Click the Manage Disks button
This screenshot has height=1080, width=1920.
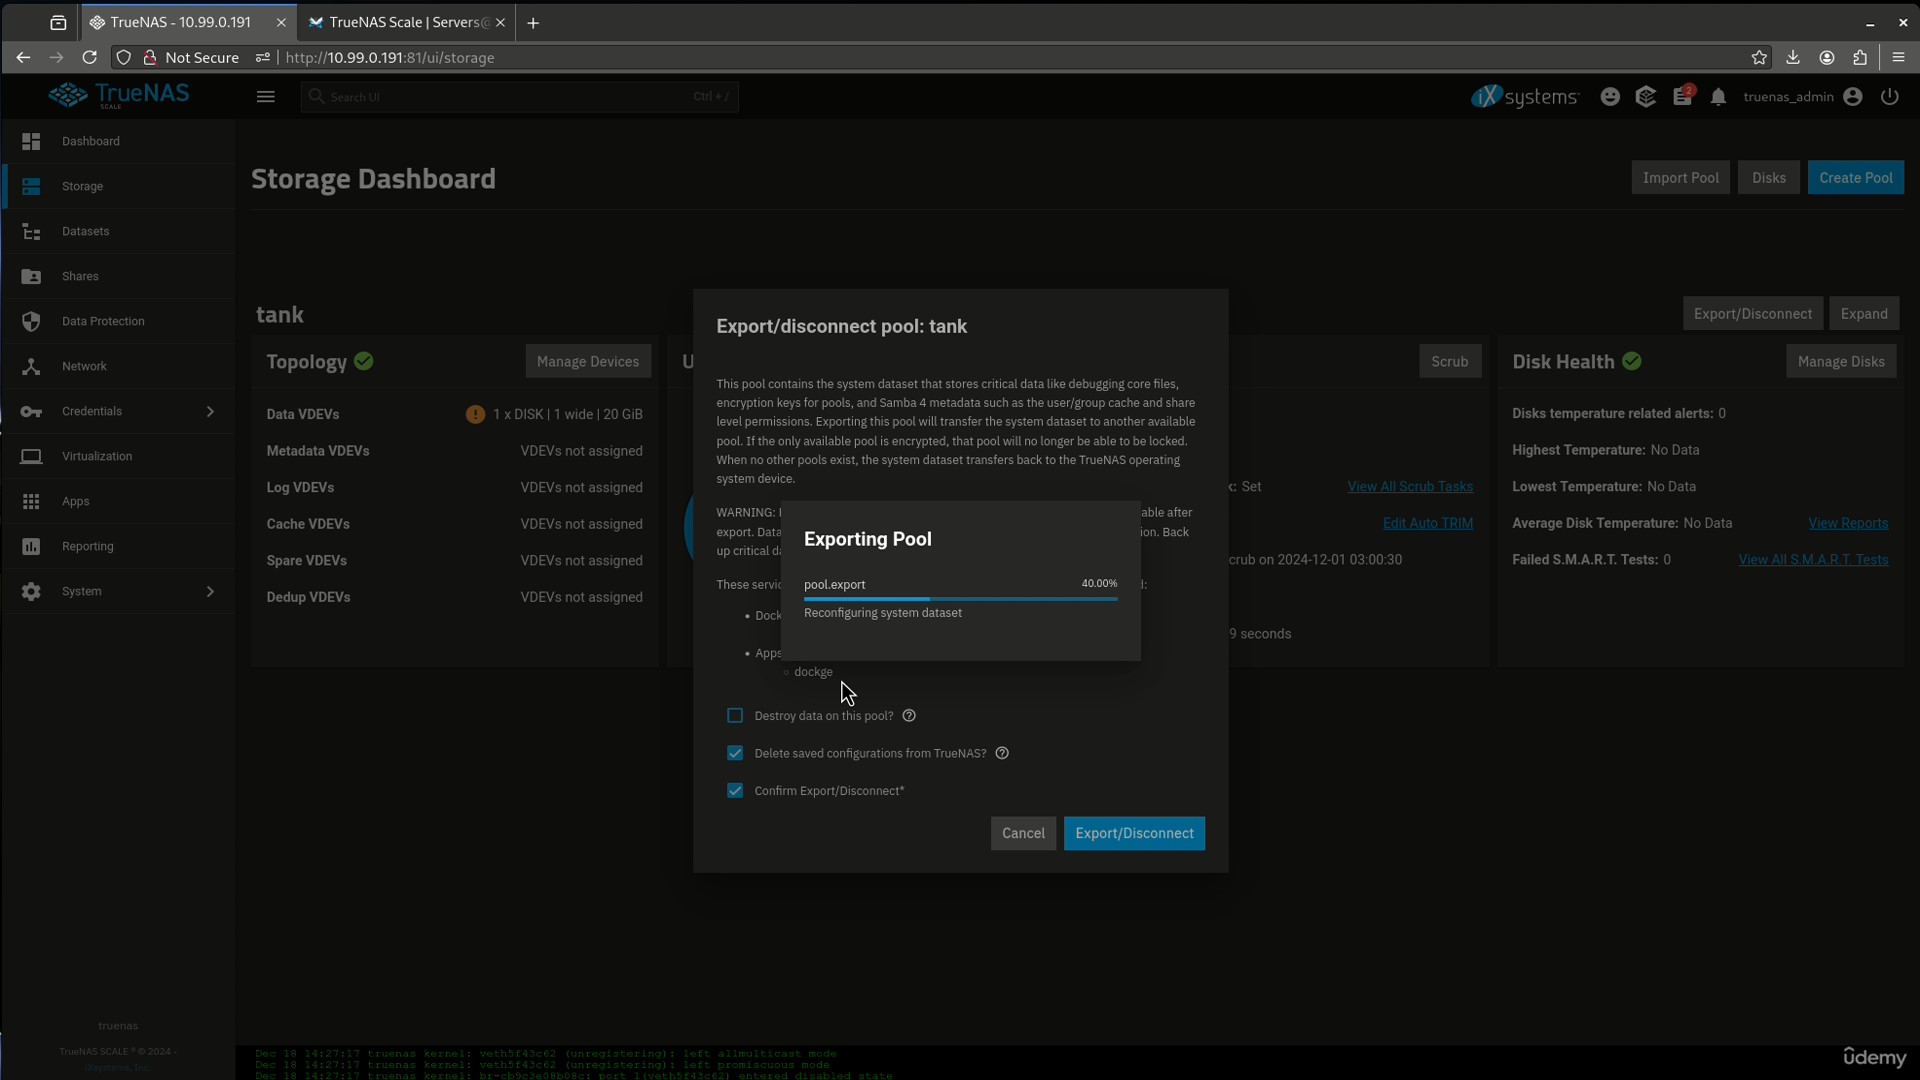(1840, 362)
